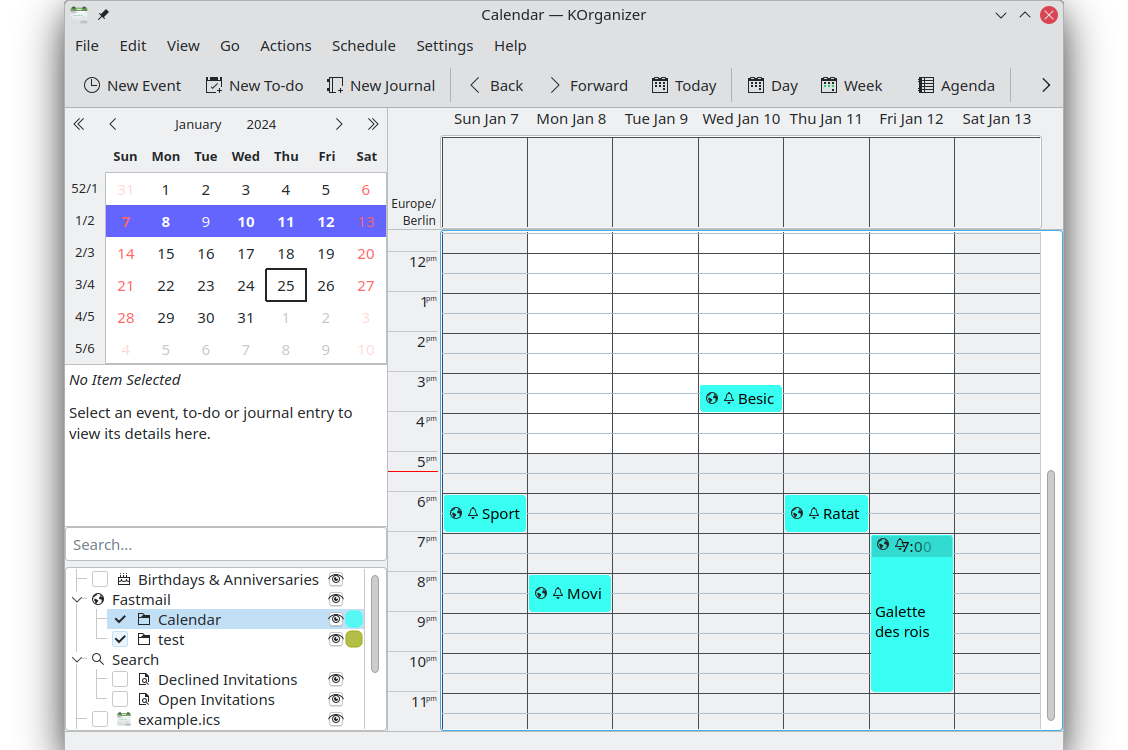Click the New To-do icon
The image size is (1128, 750).
[x=214, y=86]
